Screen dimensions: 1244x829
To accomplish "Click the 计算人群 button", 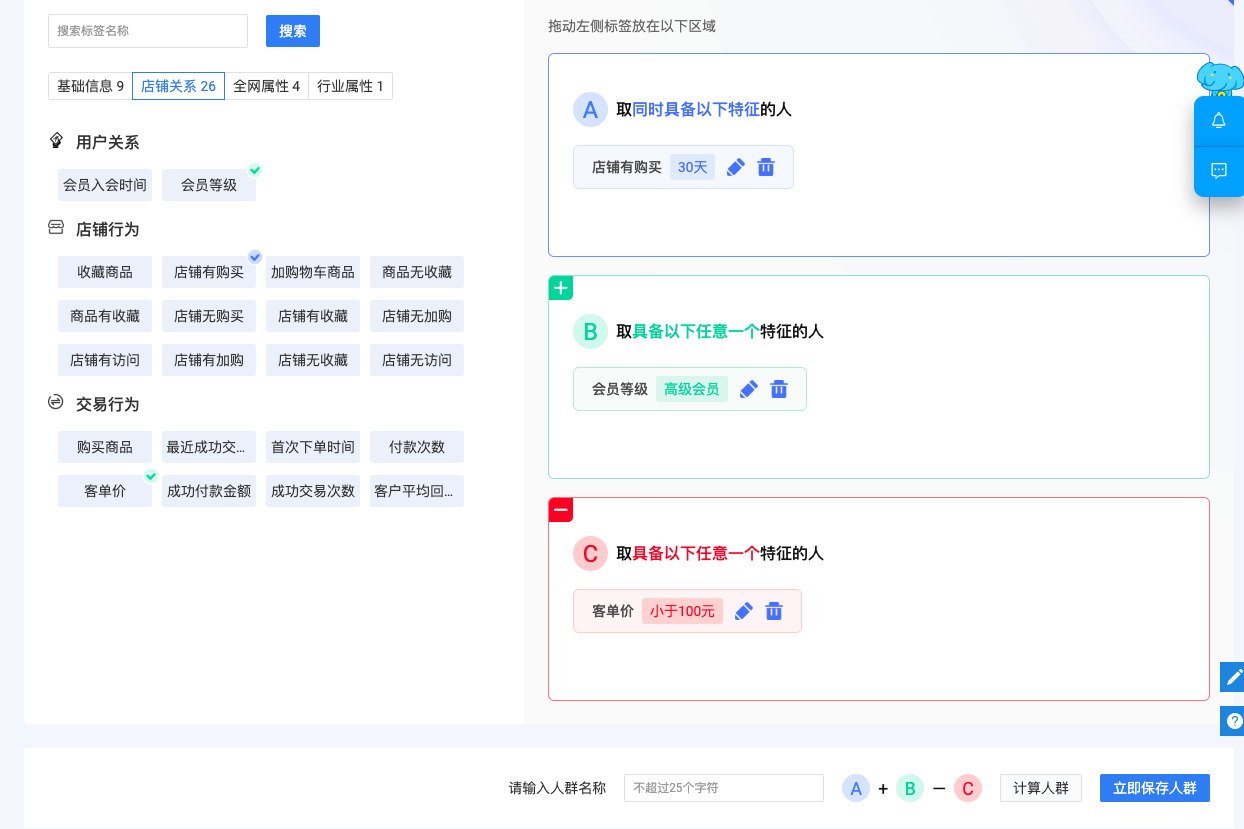I will (1040, 788).
